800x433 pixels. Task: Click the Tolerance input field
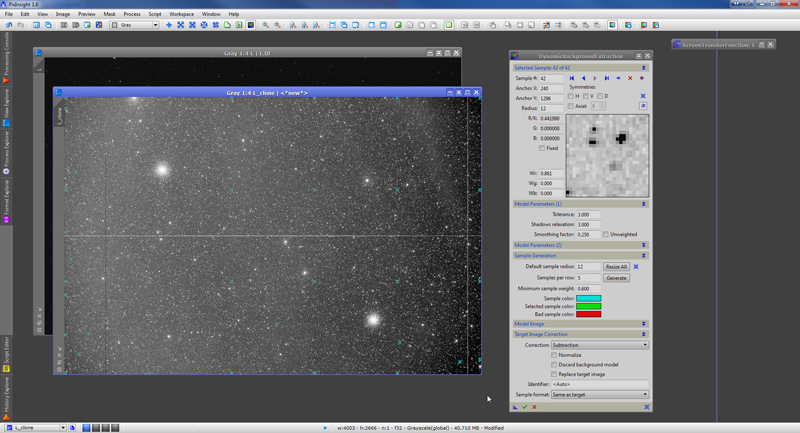(588, 214)
